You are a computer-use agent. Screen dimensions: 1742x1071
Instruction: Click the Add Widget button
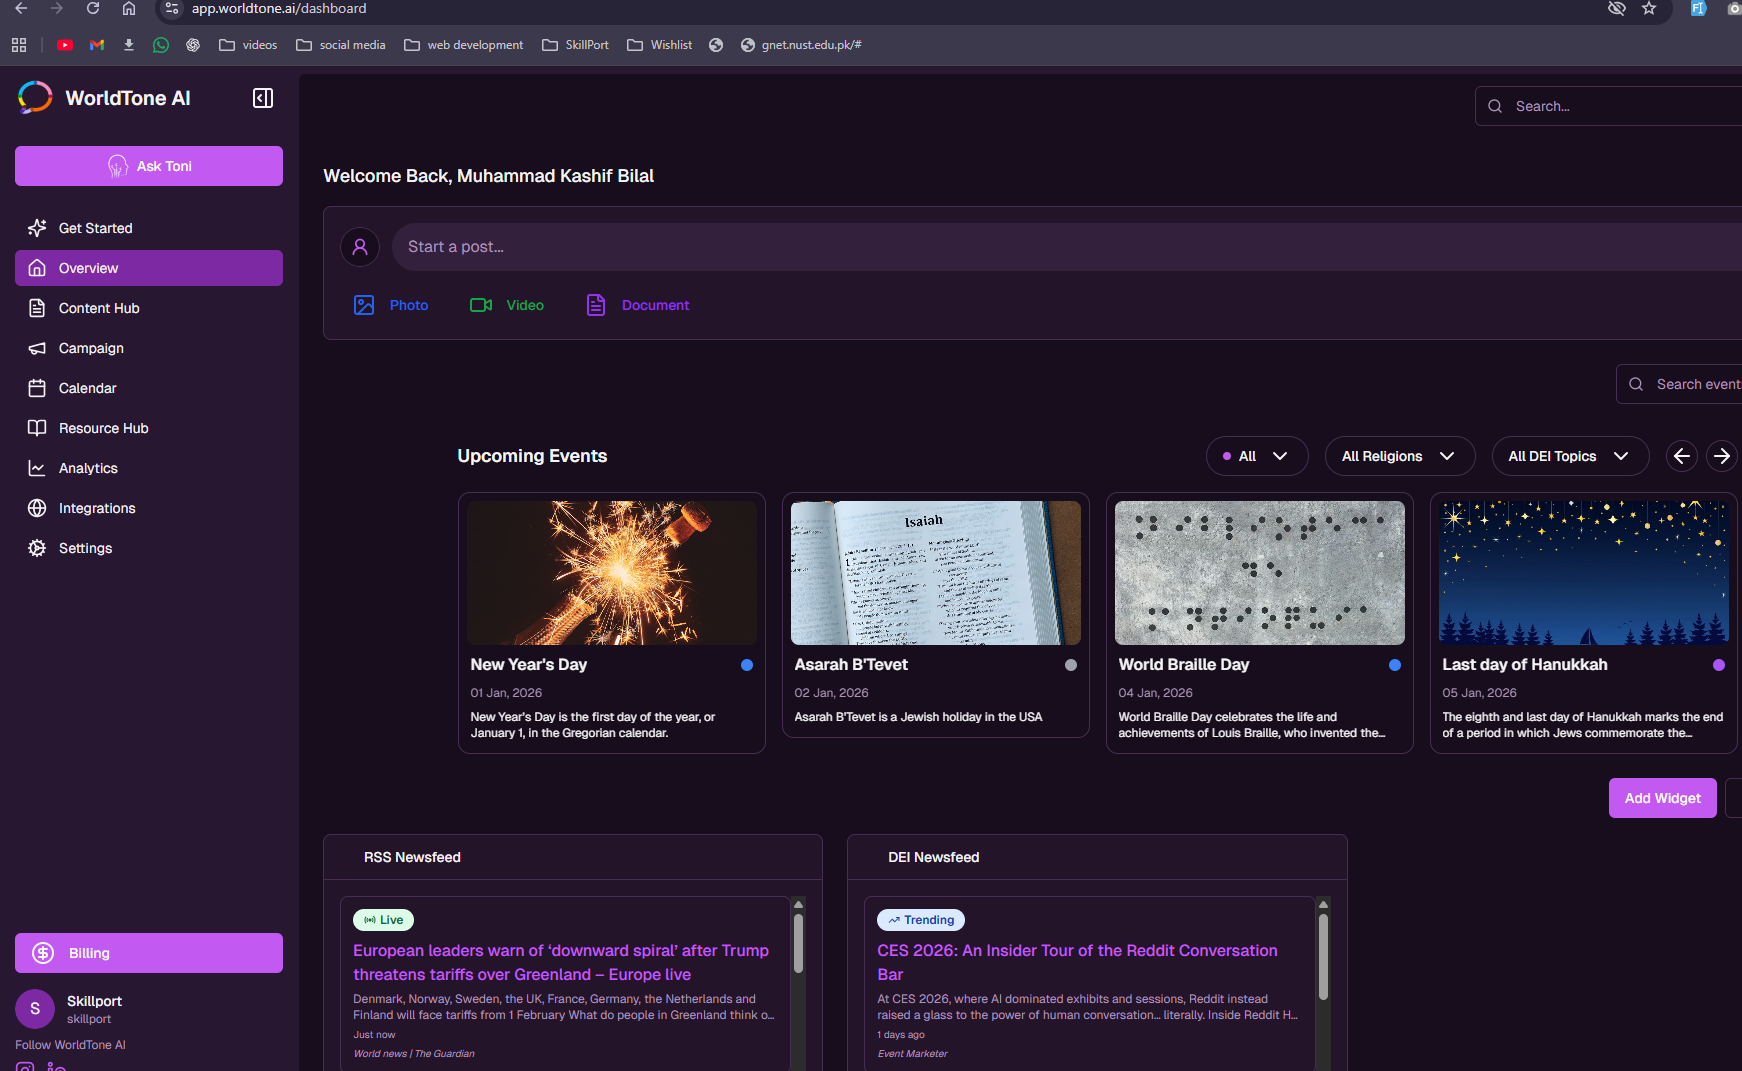(x=1662, y=798)
